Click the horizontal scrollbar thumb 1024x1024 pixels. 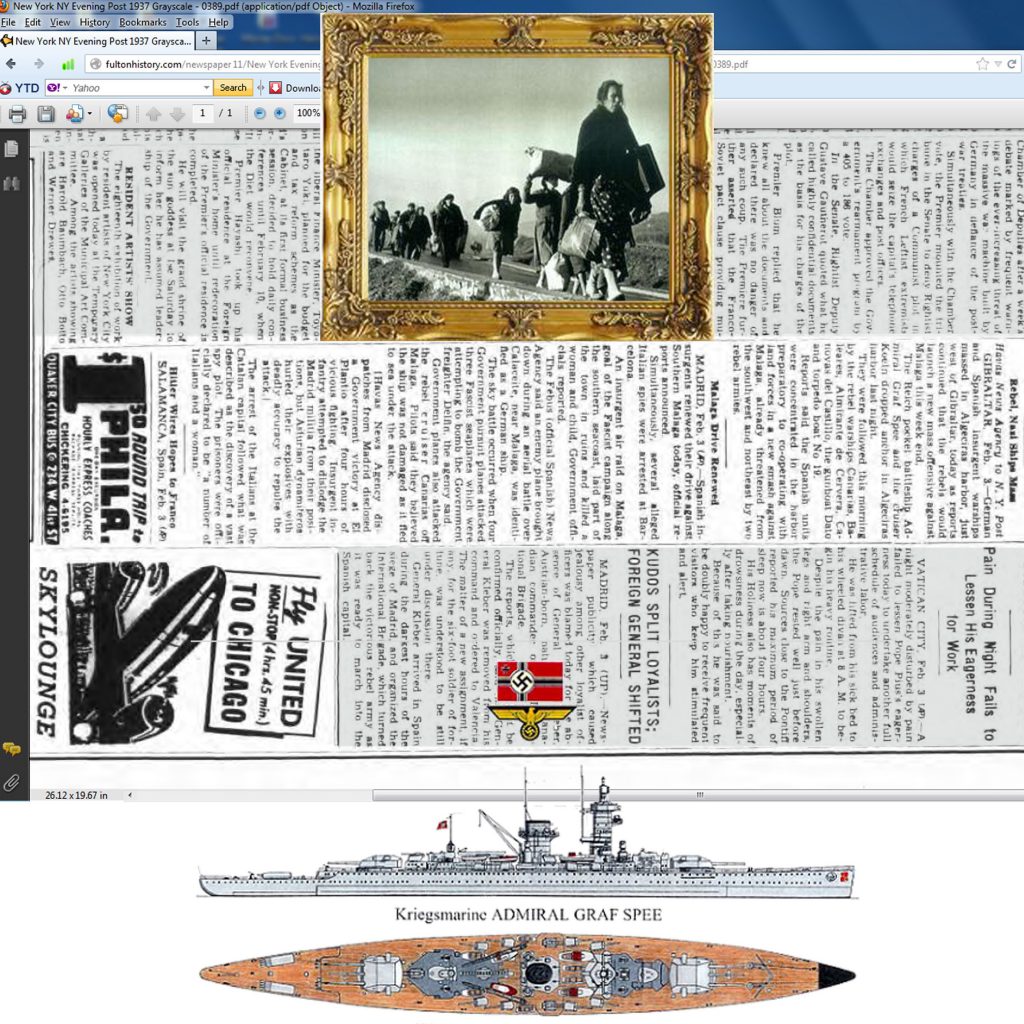698,795
